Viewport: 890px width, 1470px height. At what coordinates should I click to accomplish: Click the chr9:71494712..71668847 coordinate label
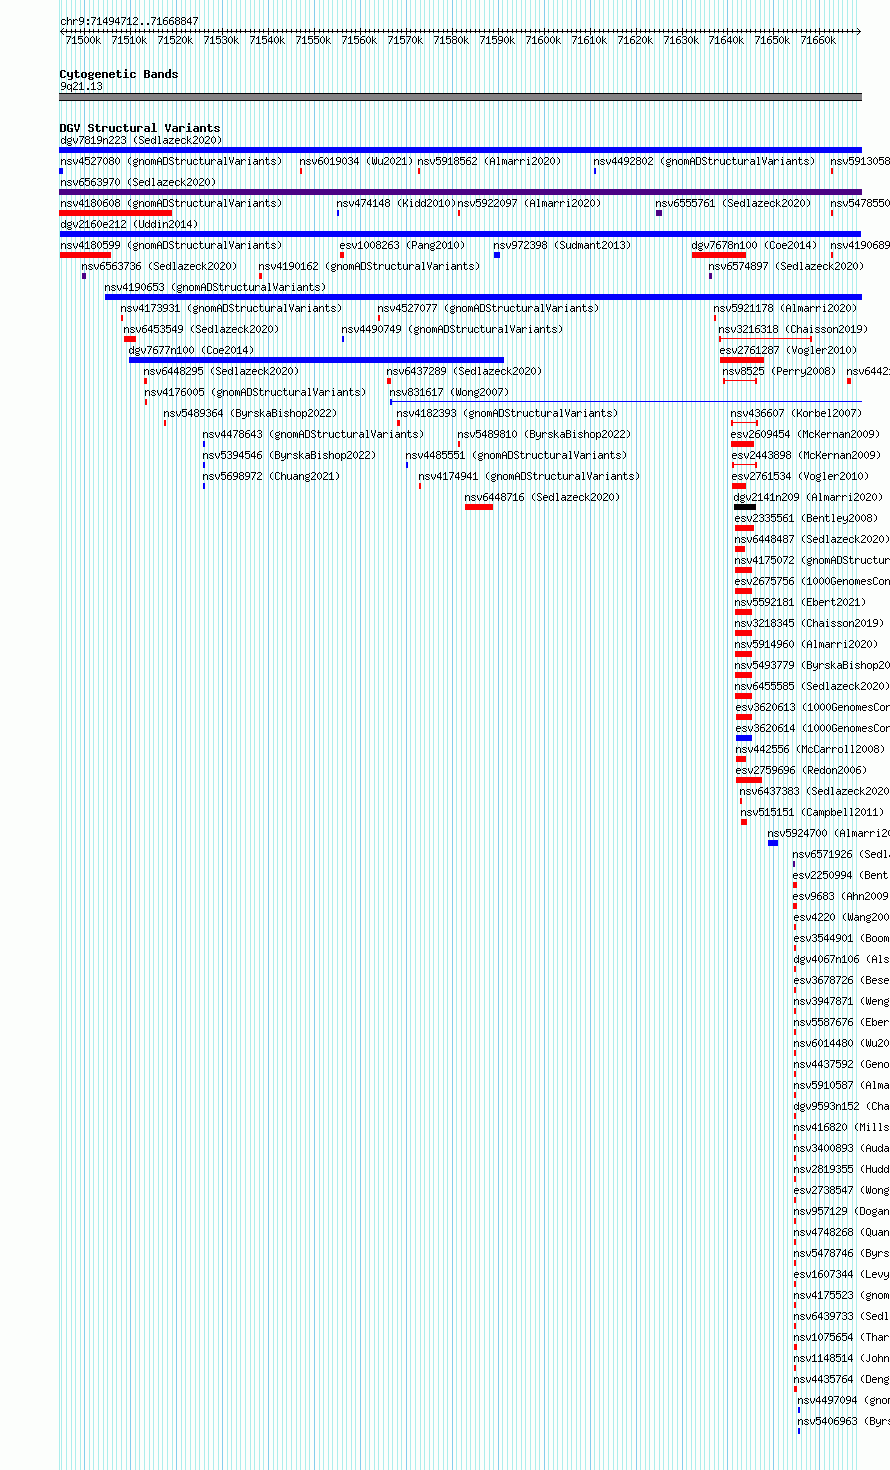129,21
